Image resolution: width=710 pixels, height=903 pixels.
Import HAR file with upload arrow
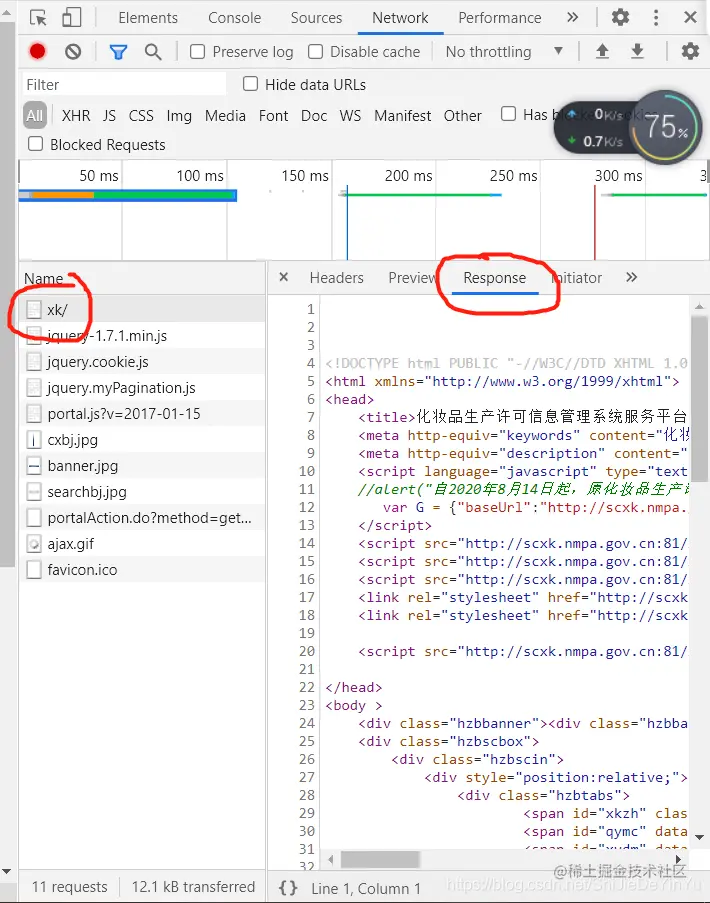(x=602, y=51)
